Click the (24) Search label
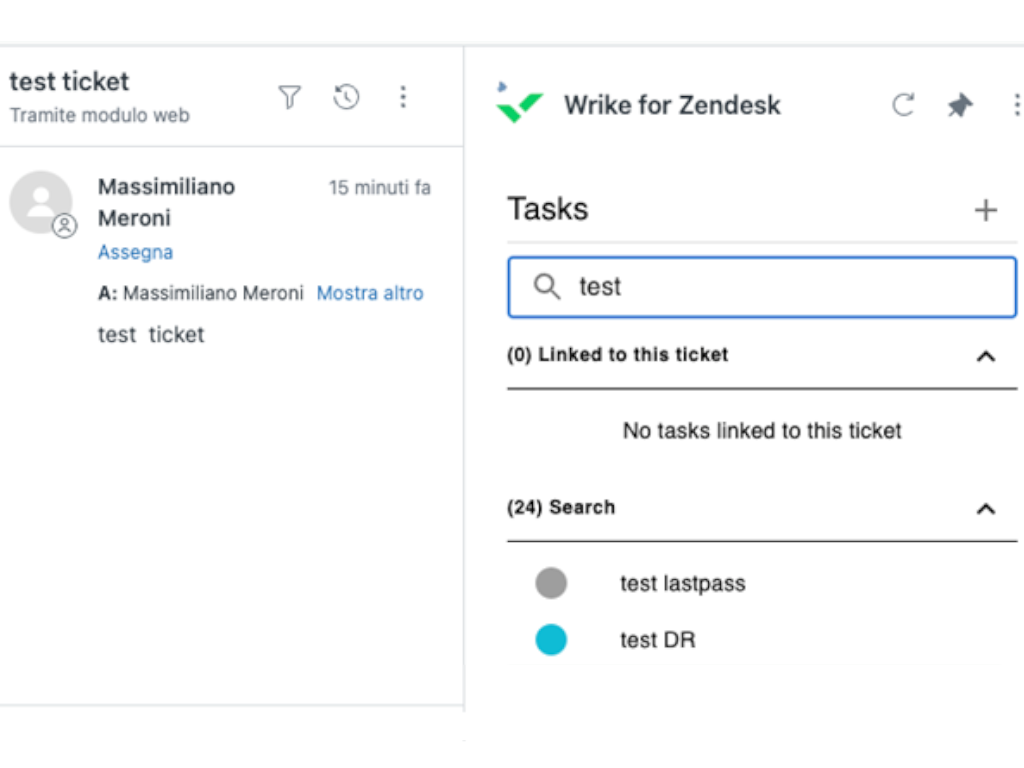The image size is (1024, 768). 561,507
